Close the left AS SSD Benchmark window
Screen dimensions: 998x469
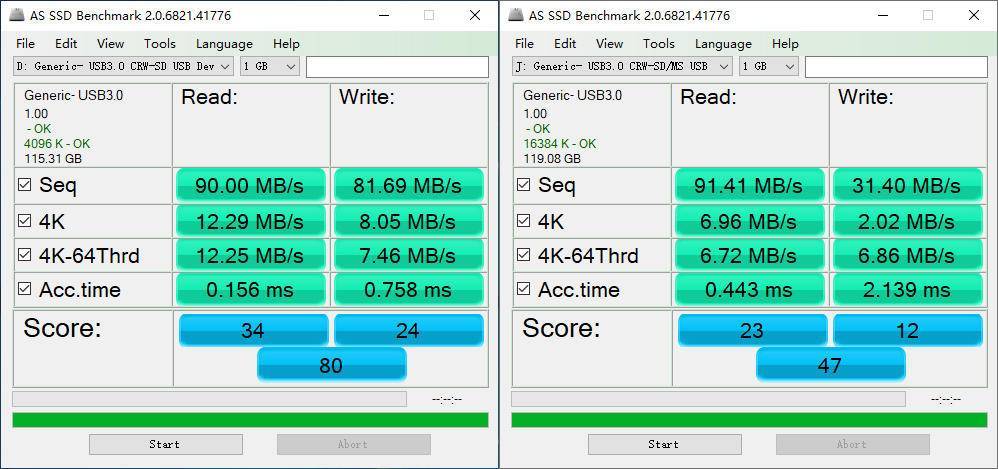[x=475, y=15]
